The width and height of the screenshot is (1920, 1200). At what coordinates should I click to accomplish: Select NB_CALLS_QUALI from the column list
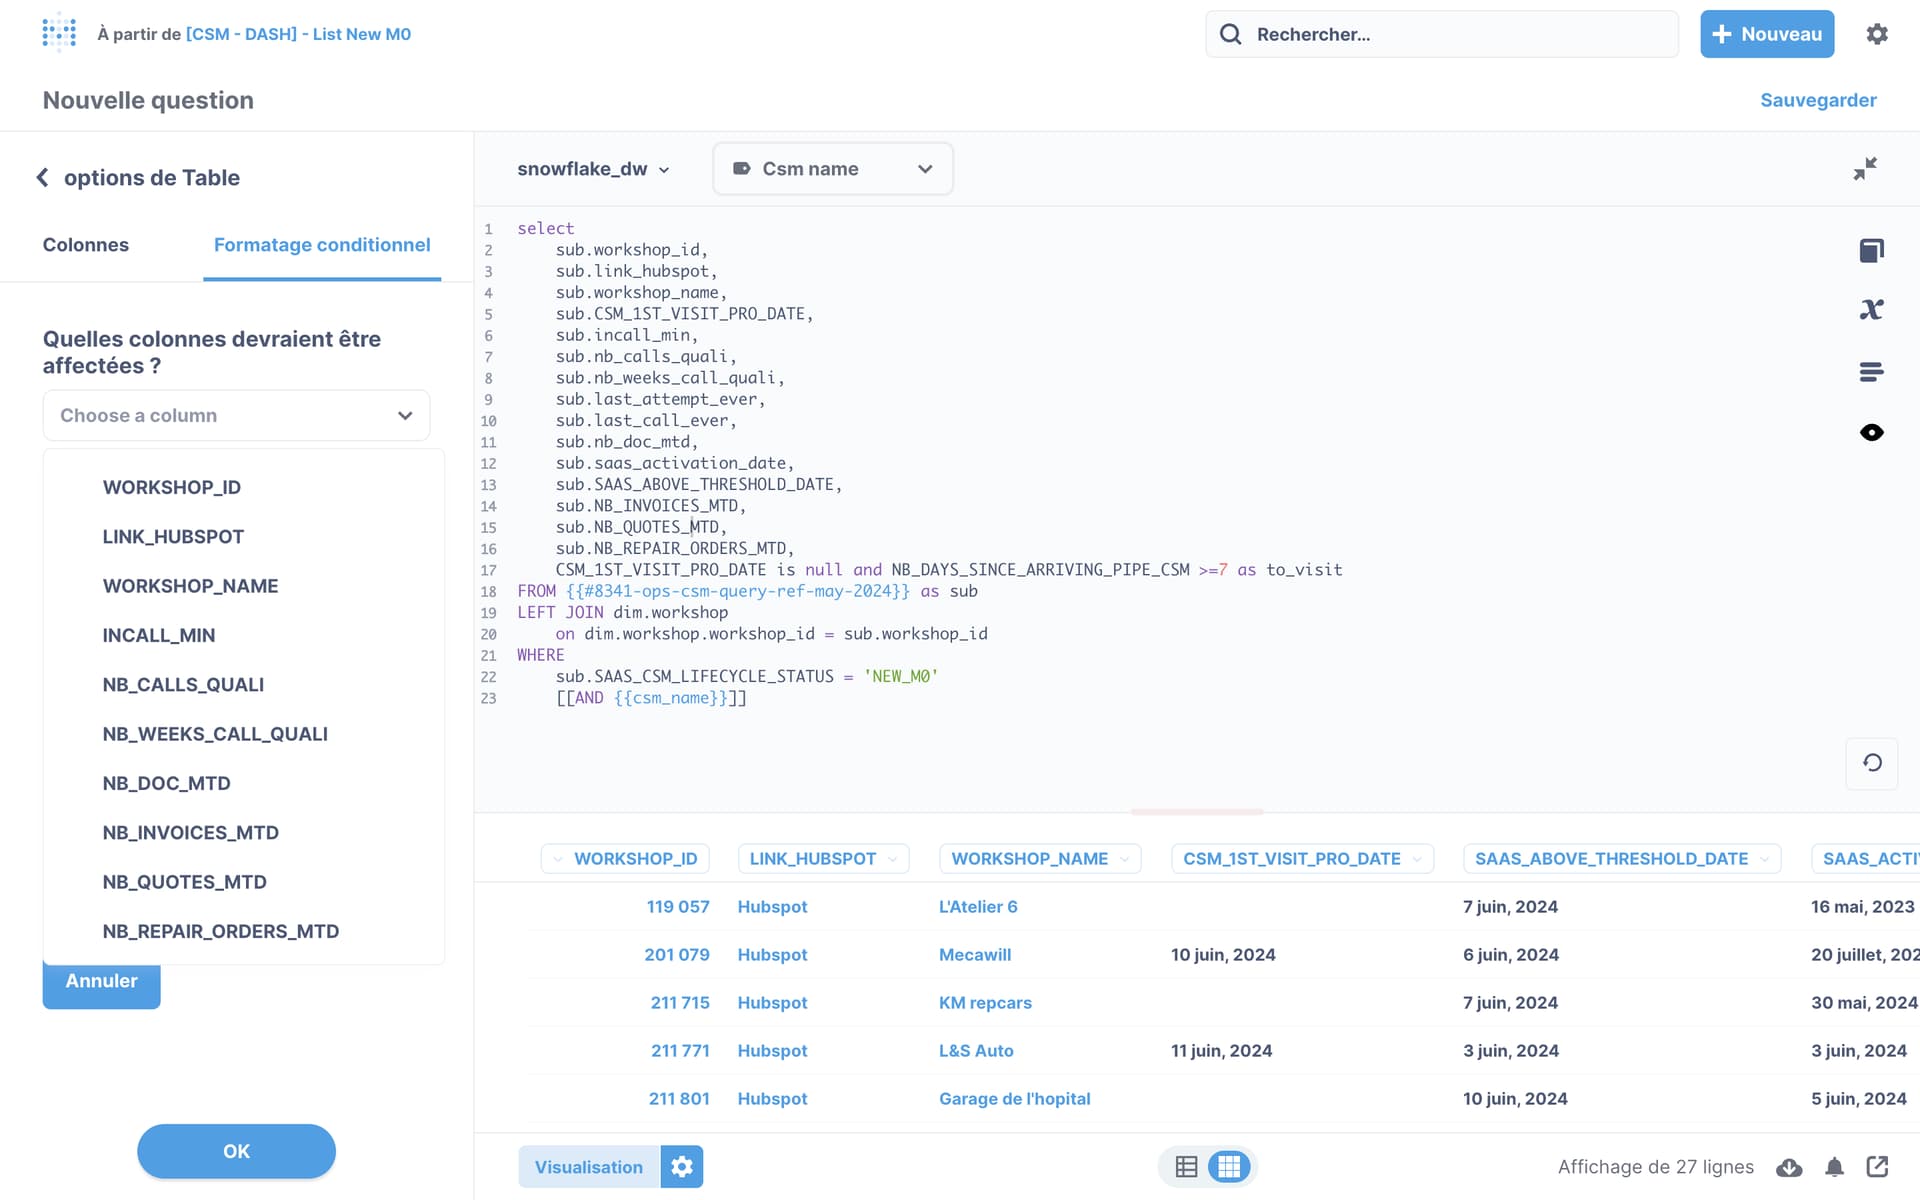[183, 685]
